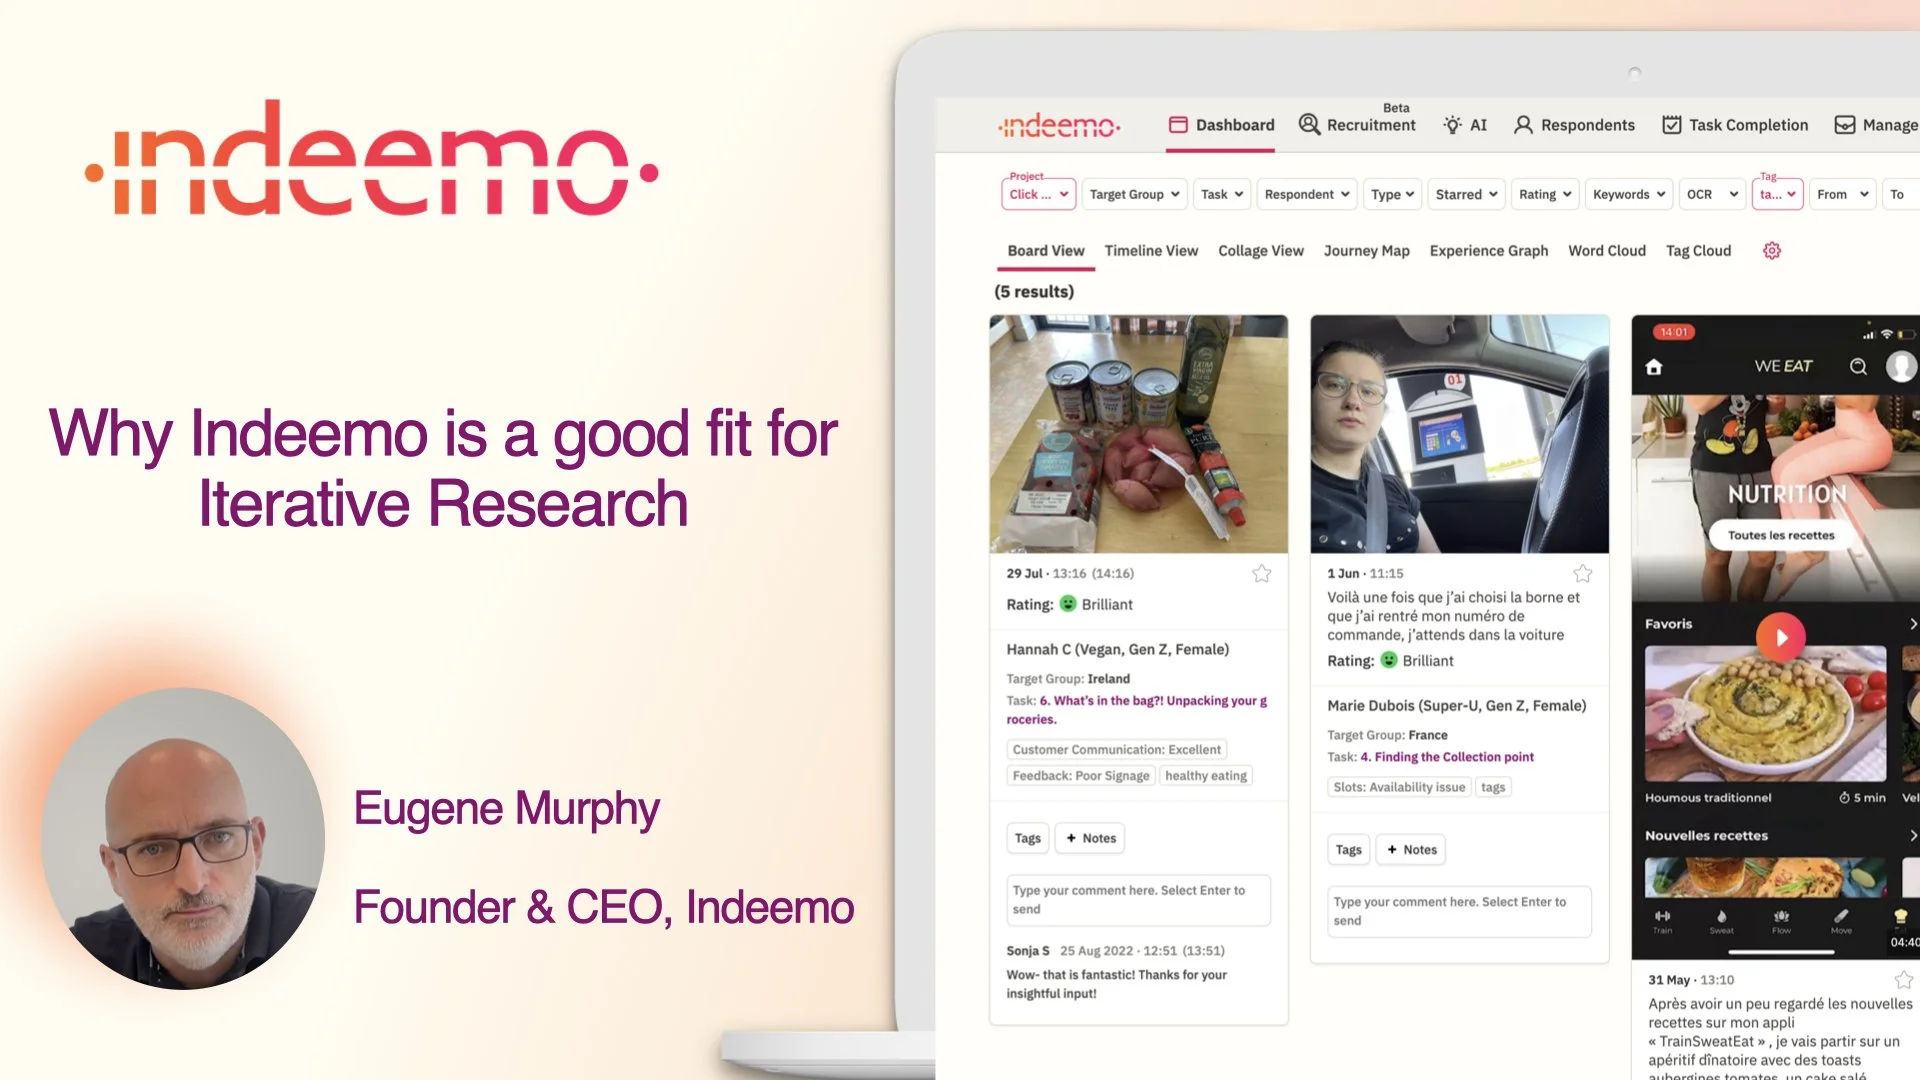
Task: Star the 31 May entry
Action: pos(1903,980)
